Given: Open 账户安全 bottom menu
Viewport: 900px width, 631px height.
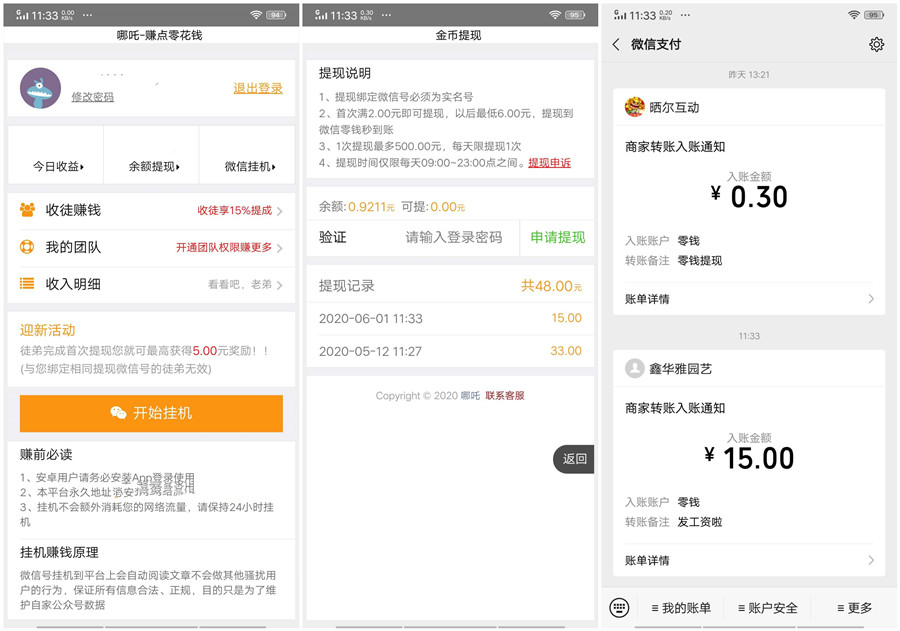Looking at the screenshot, I should click(x=768, y=607).
